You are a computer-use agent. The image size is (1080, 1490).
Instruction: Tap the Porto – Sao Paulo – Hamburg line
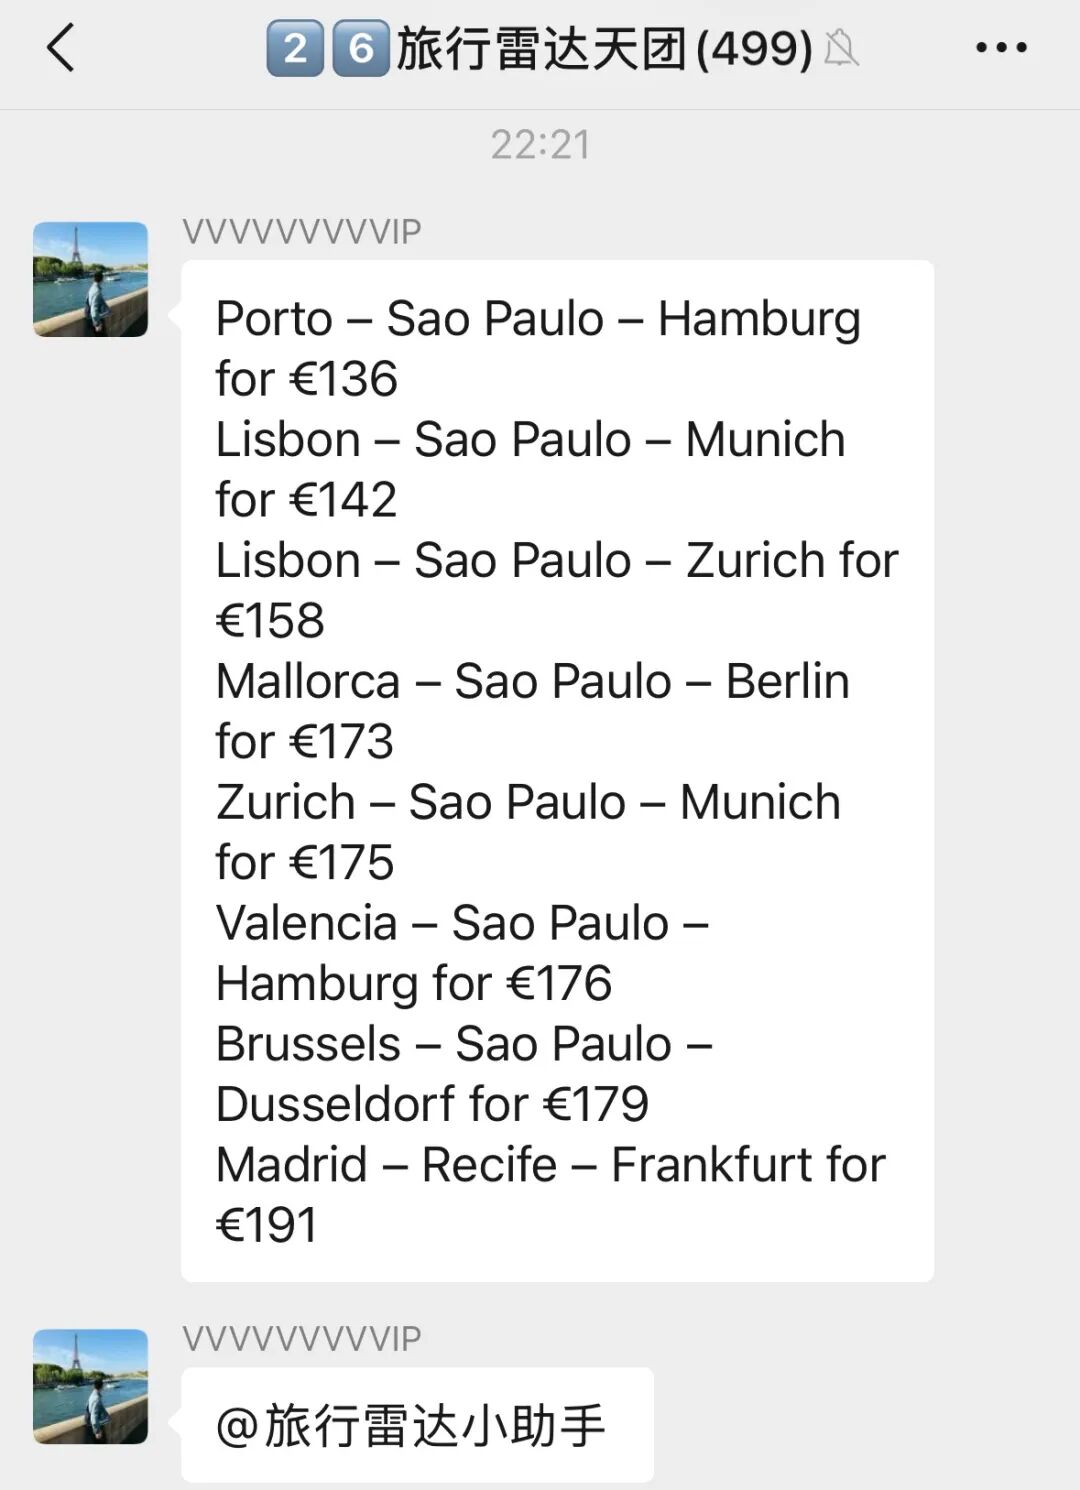coord(538,319)
